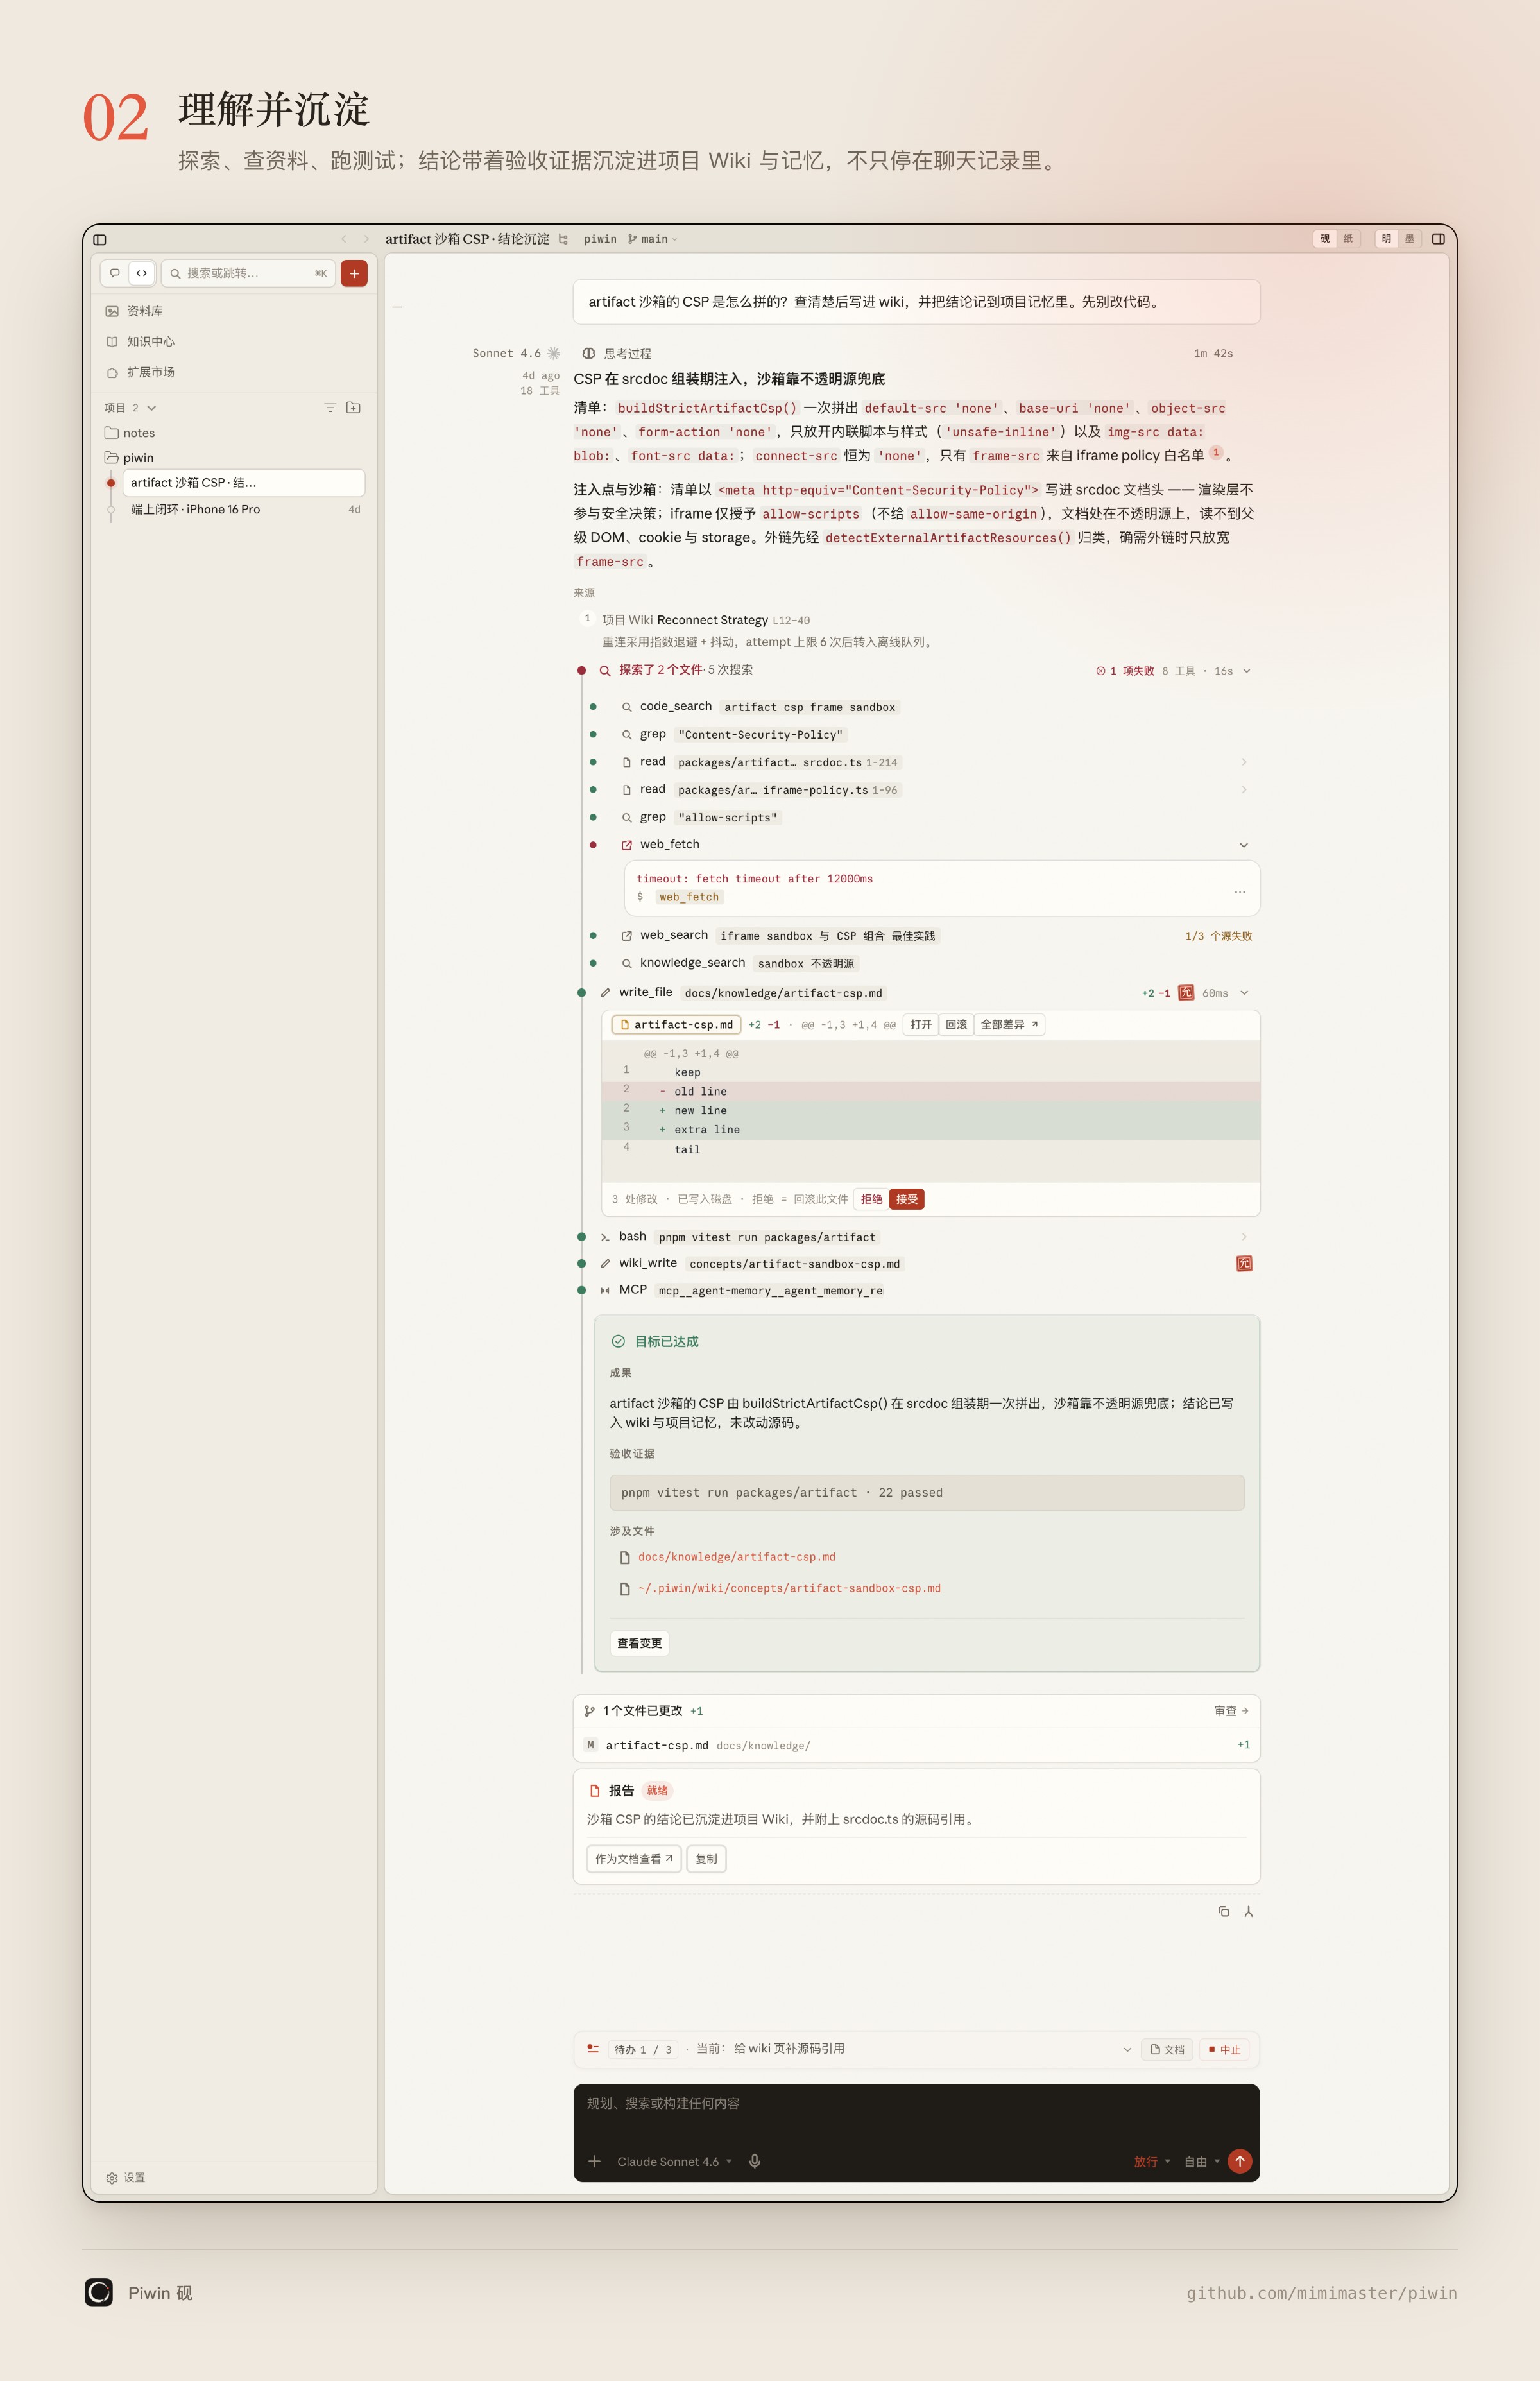Toggle the left sidebar panel icon
Viewport: 1540px width, 2381px height.
(100, 239)
